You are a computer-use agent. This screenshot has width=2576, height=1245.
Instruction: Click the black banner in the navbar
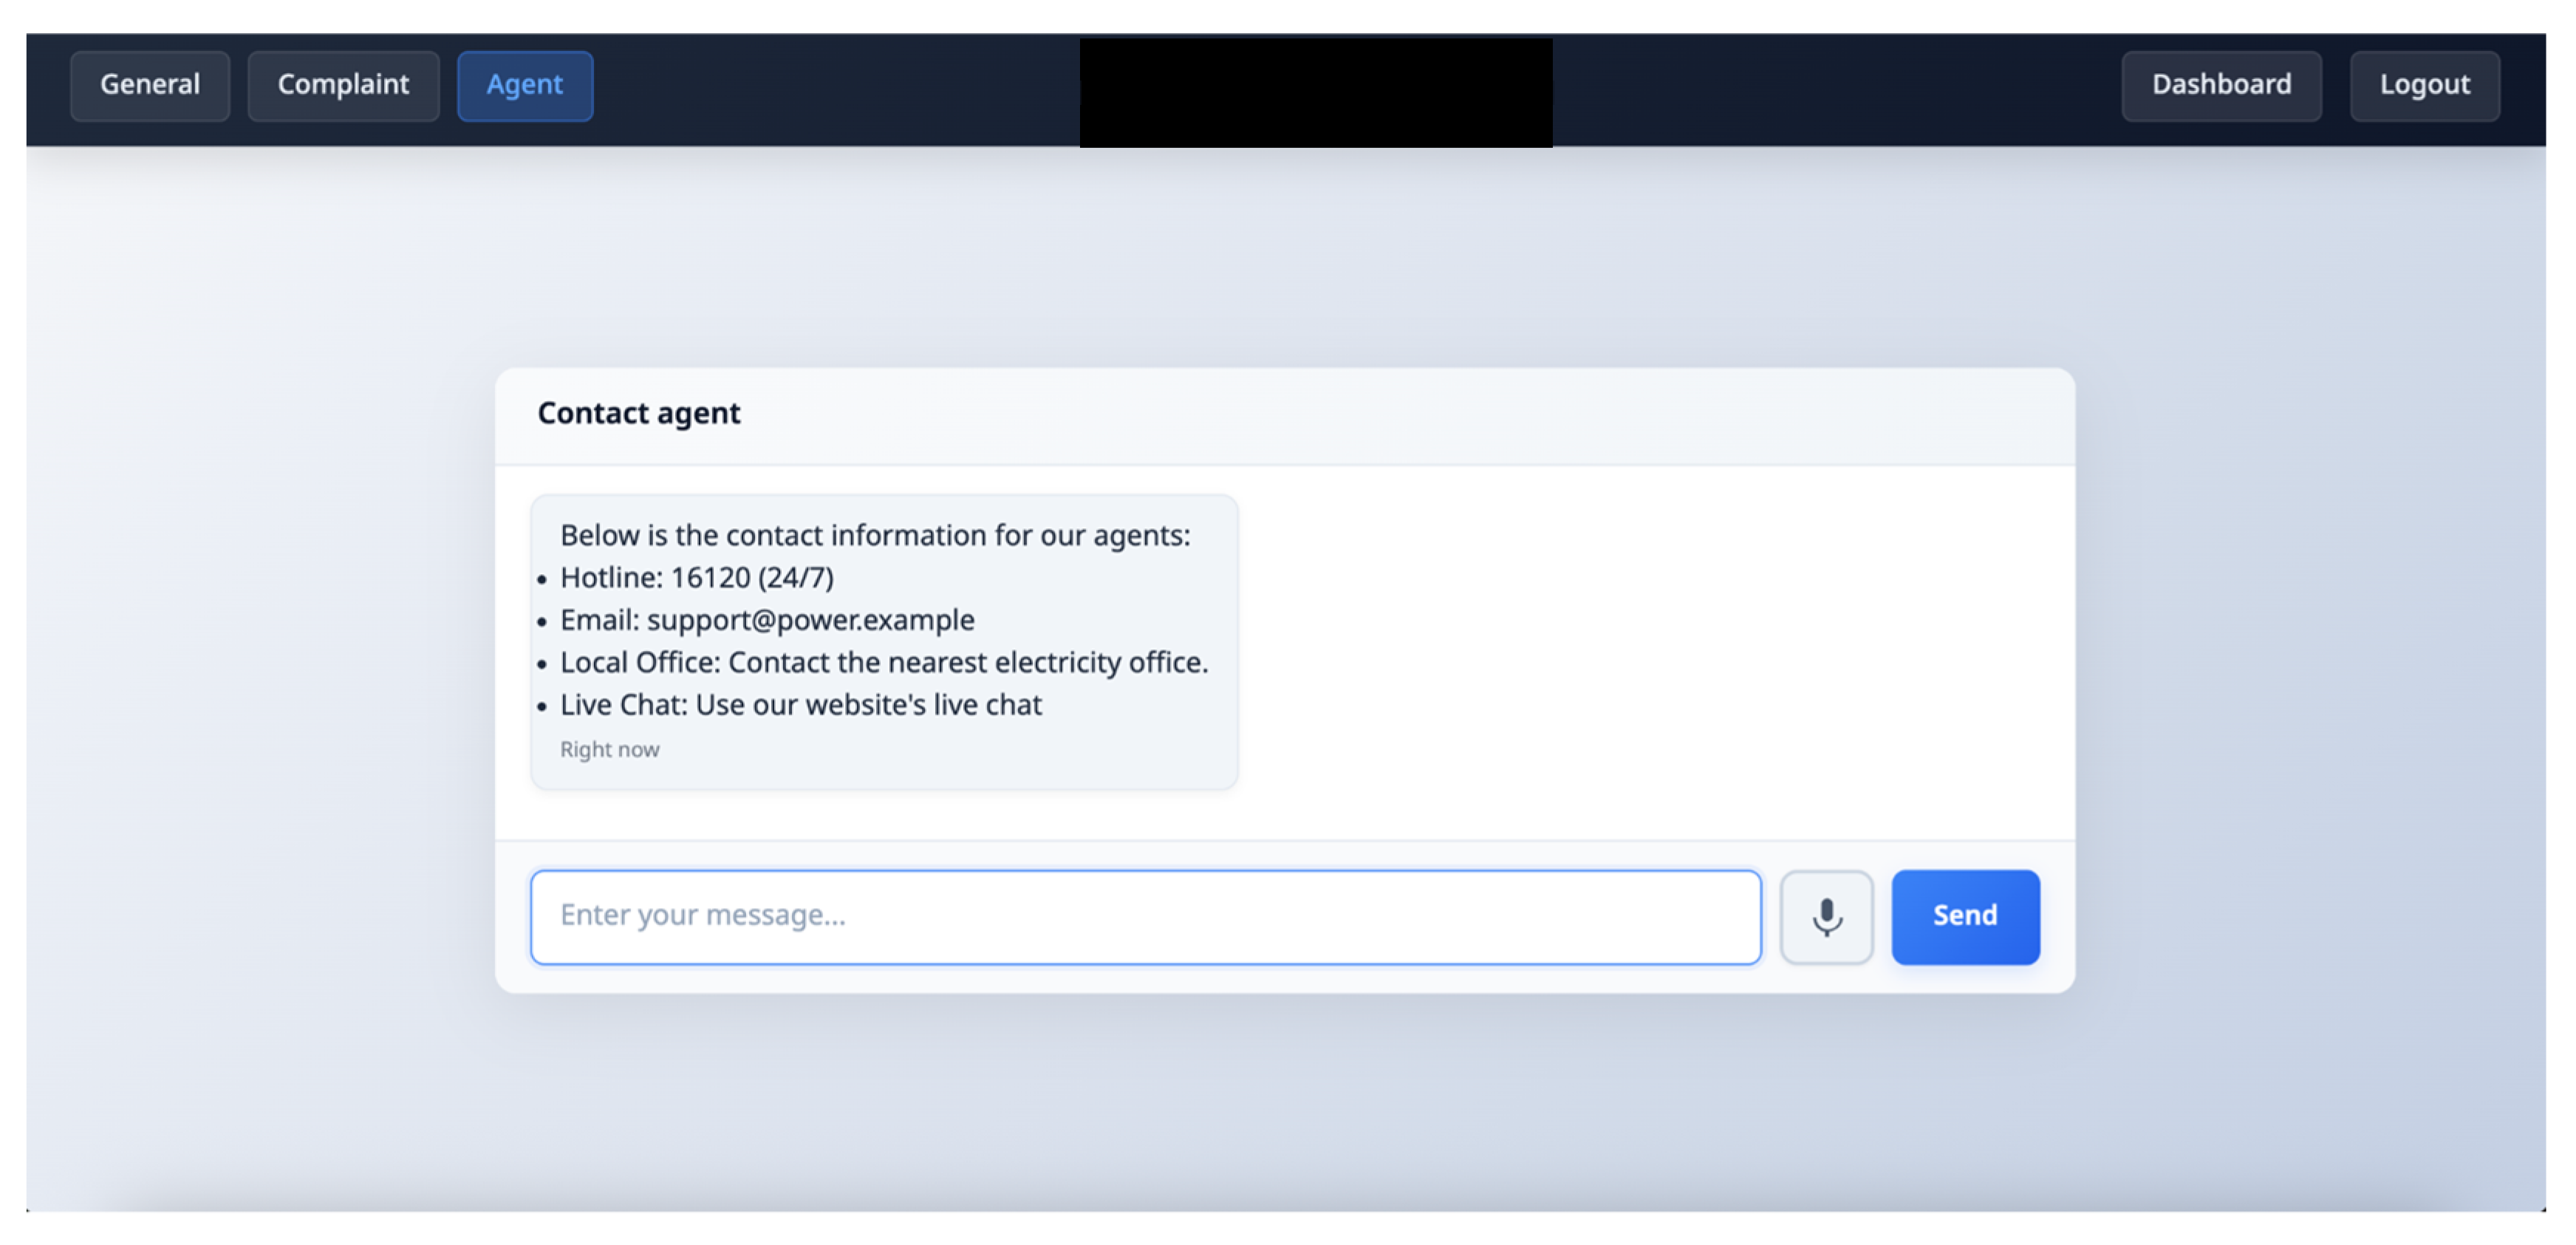[x=1315, y=92]
